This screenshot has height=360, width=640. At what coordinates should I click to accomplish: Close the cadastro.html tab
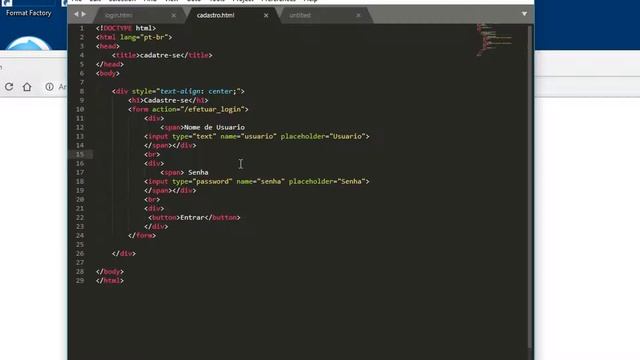(x=266, y=15)
